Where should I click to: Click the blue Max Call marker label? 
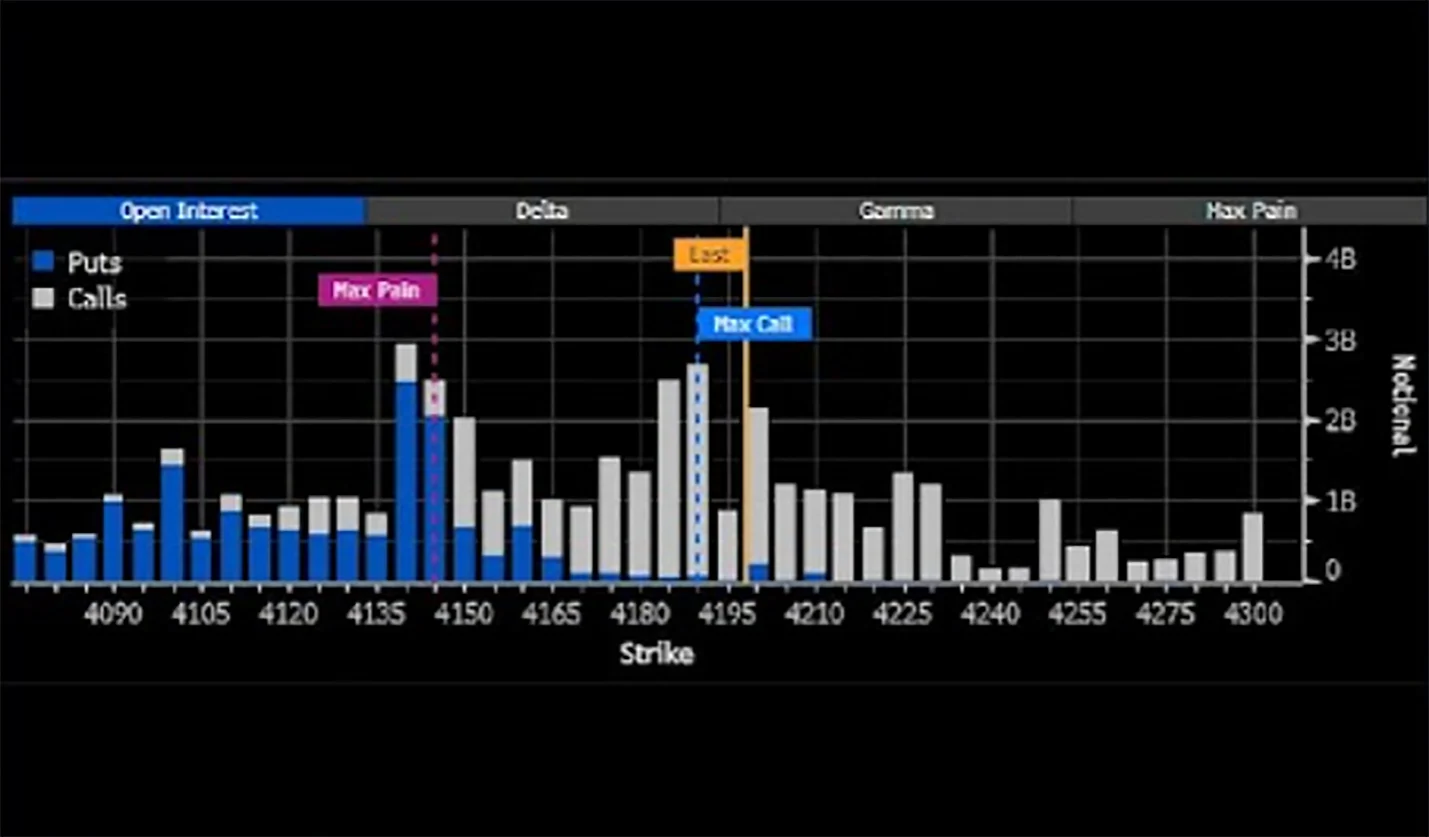(x=753, y=324)
